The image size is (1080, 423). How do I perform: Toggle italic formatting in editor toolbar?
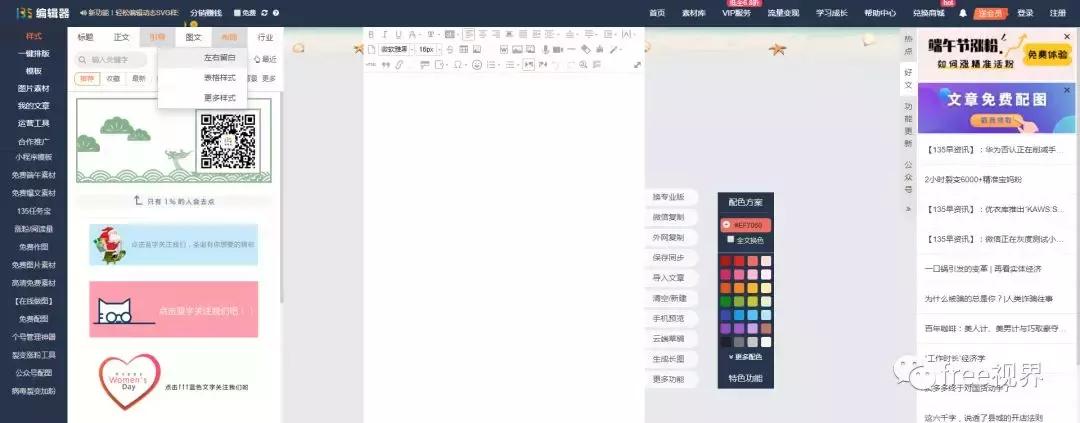click(x=385, y=34)
